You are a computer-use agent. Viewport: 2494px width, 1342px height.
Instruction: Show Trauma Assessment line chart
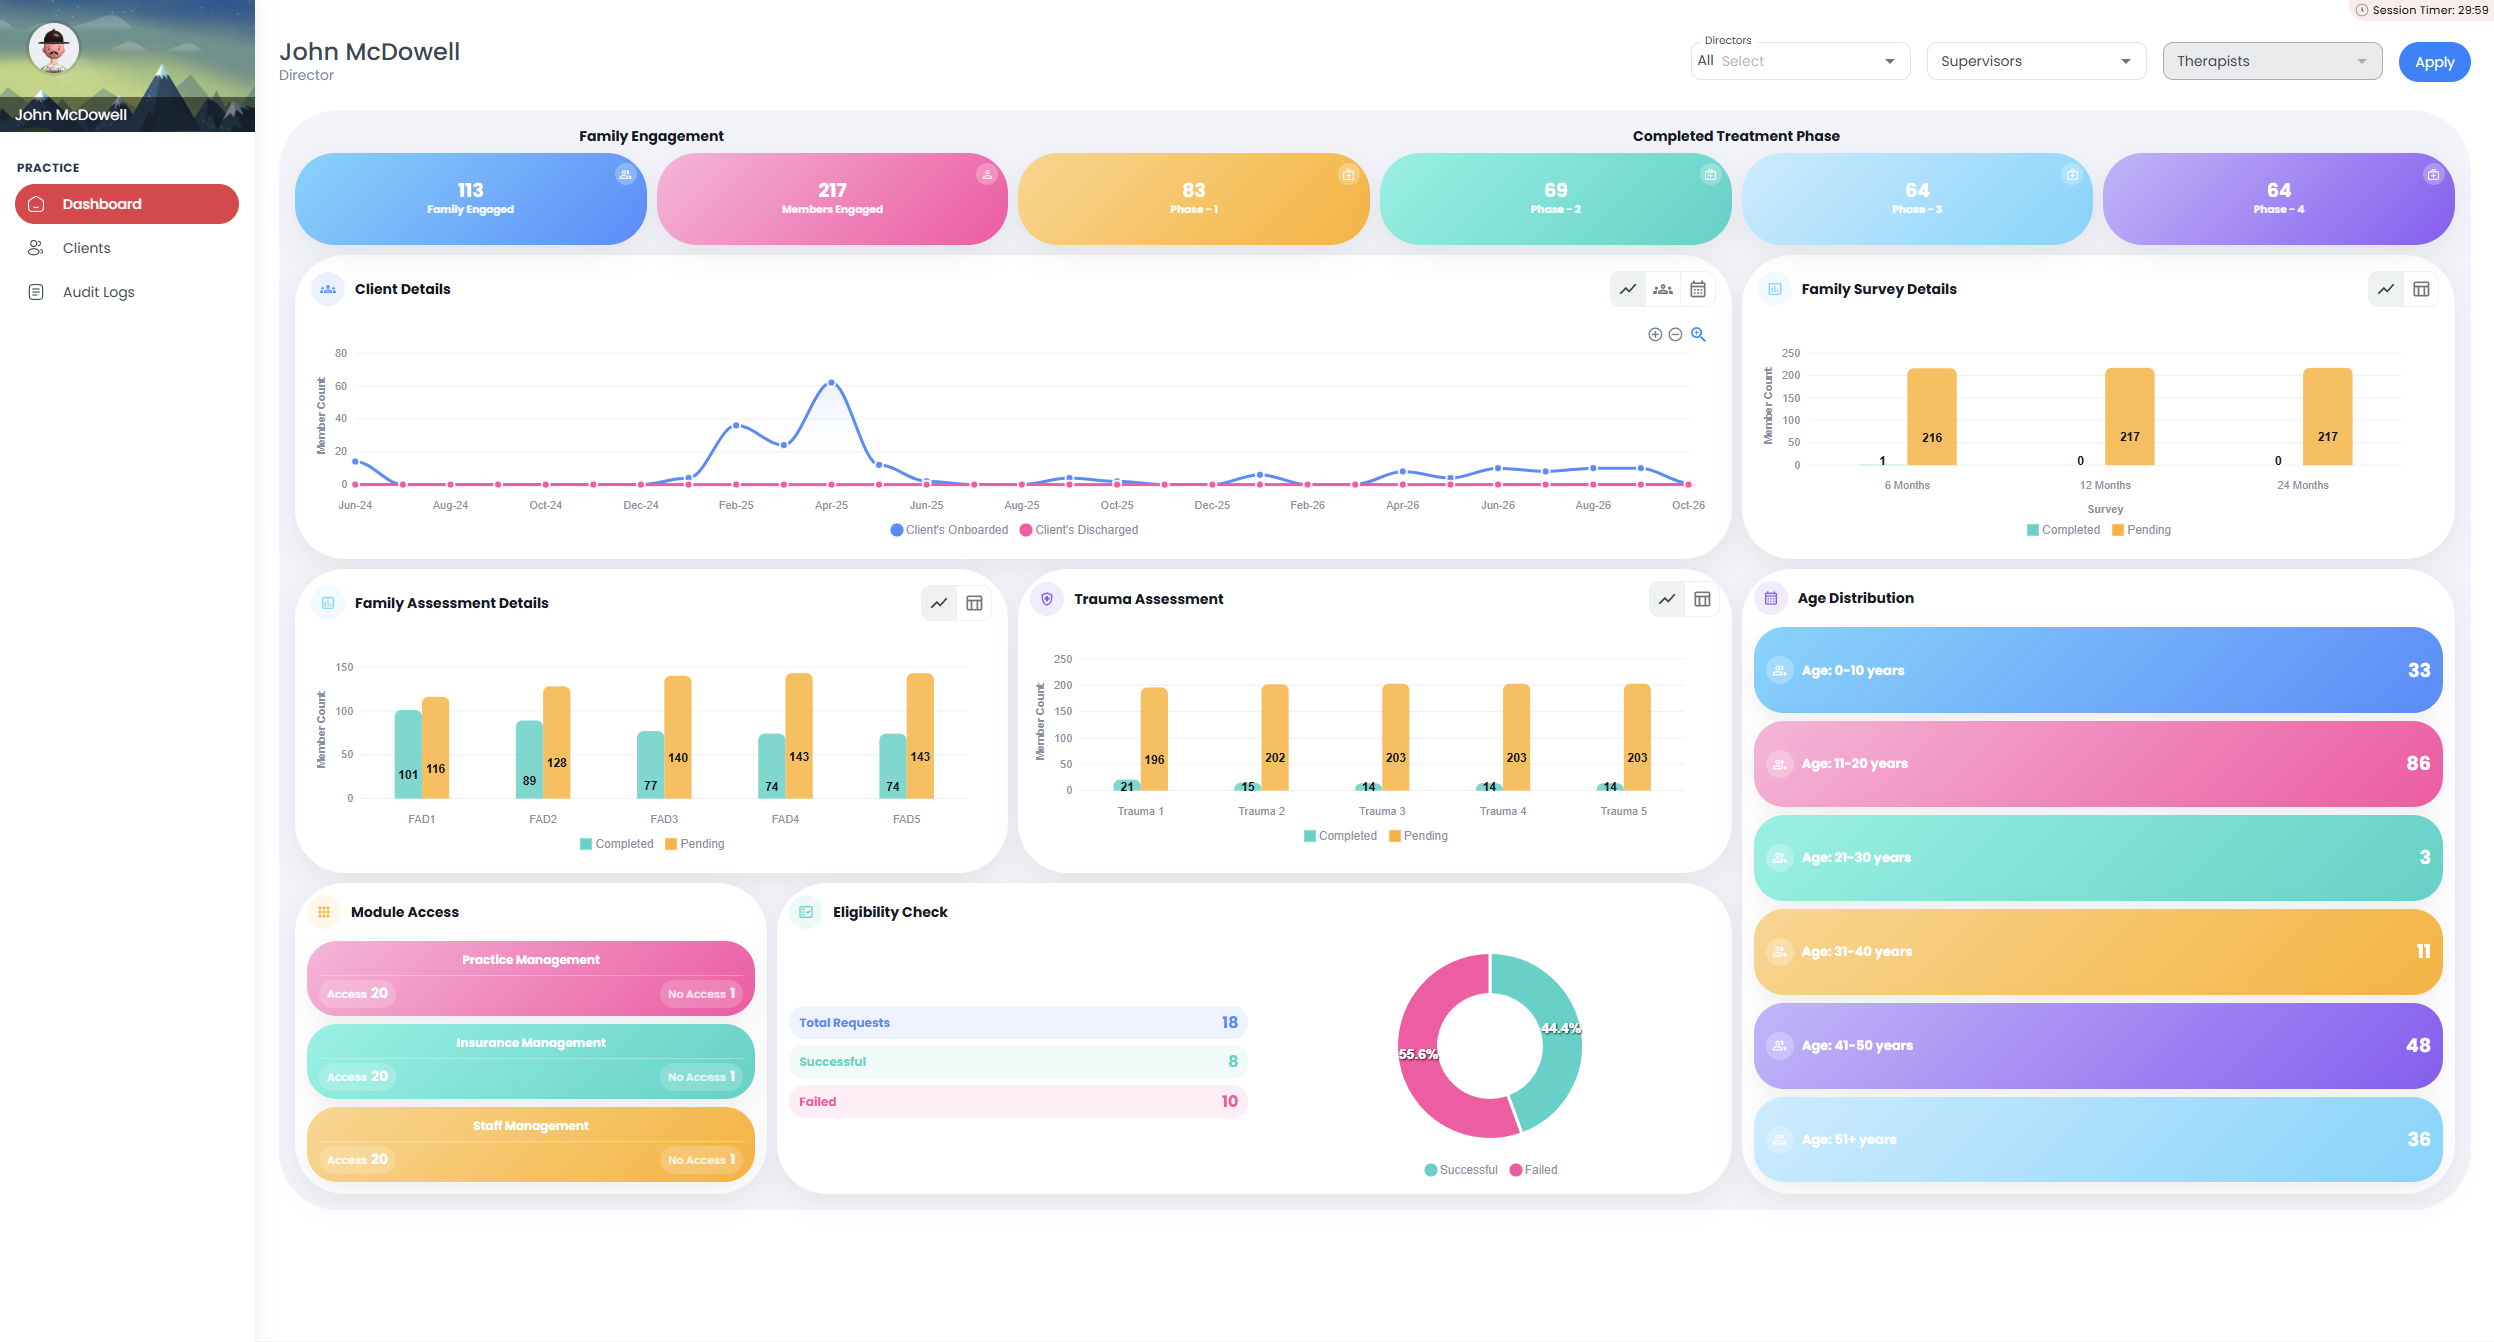tap(1667, 599)
